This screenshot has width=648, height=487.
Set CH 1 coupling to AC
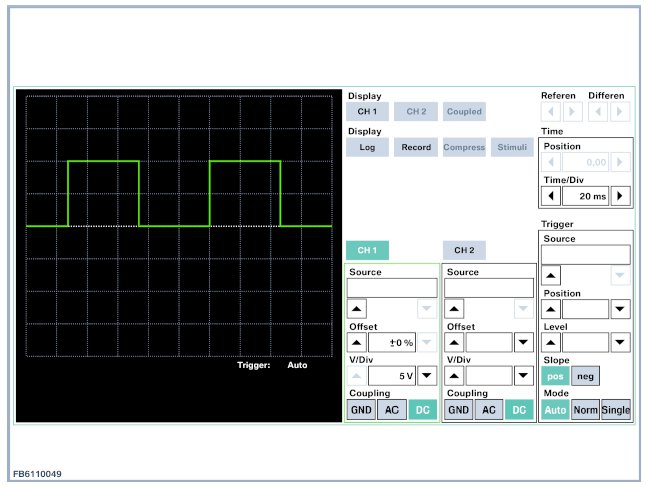(391, 410)
